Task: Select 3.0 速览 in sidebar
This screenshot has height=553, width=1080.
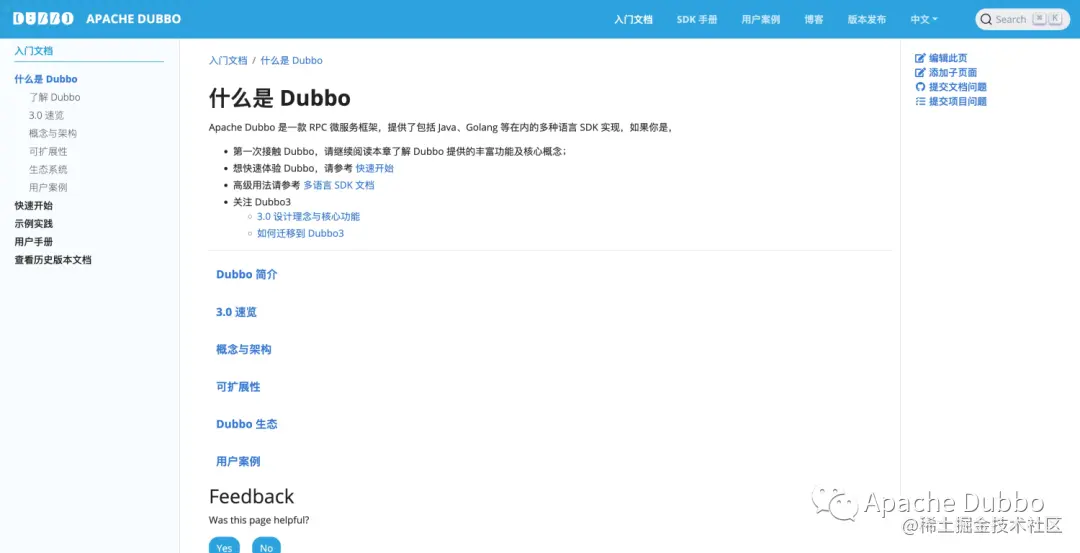Action: (x=46, y=115)
